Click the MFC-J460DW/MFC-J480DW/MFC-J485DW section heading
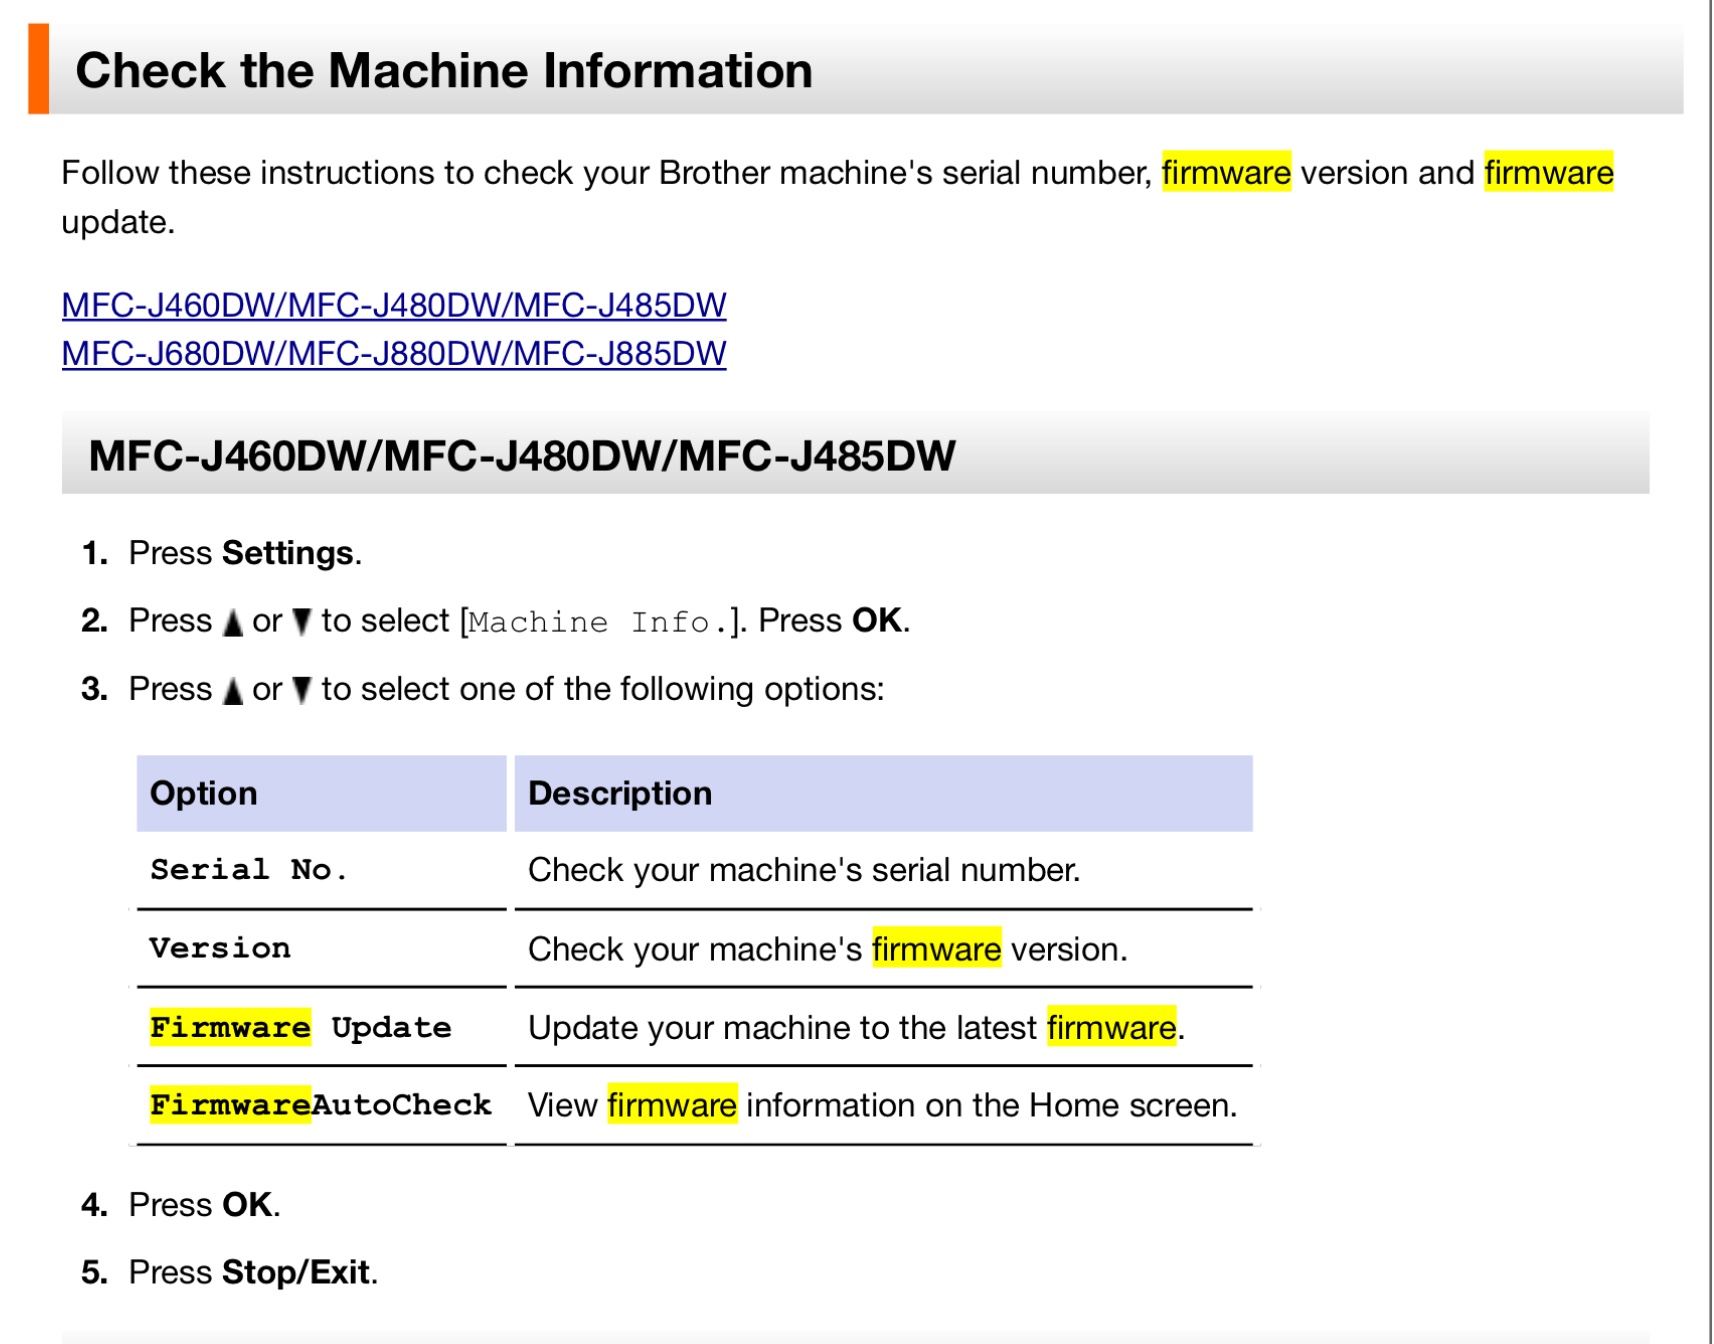The width and height of the screenshot is (1714, 1344). tap(522, 456)
